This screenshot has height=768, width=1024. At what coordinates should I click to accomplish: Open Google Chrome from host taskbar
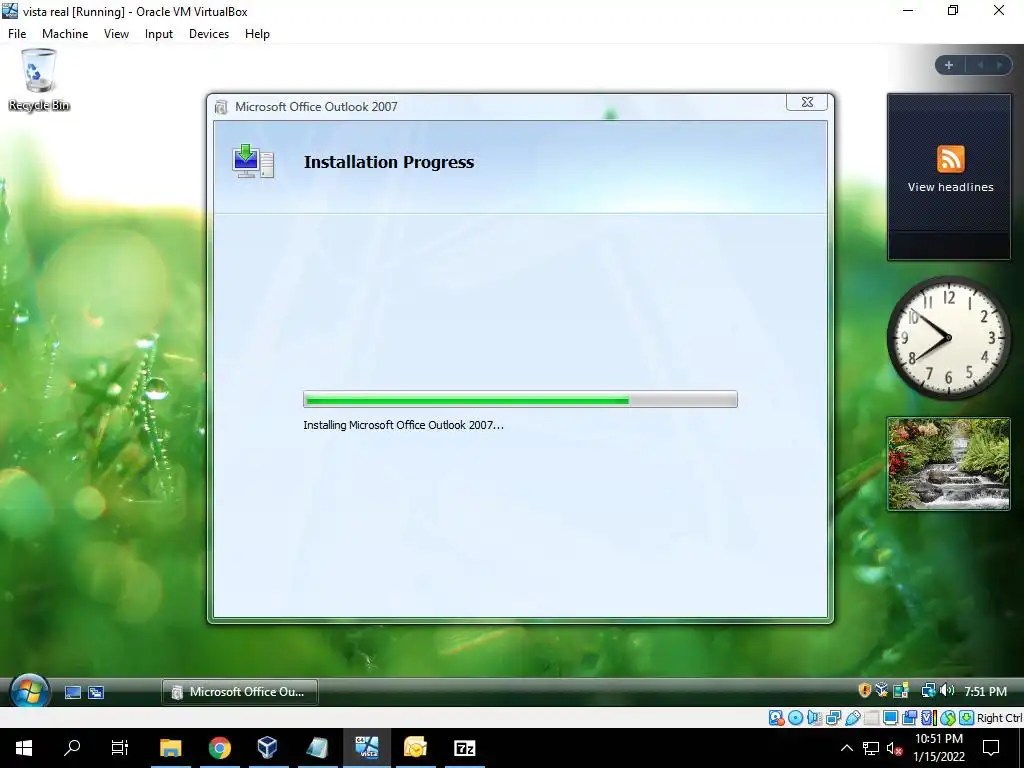tap(220, 748)
